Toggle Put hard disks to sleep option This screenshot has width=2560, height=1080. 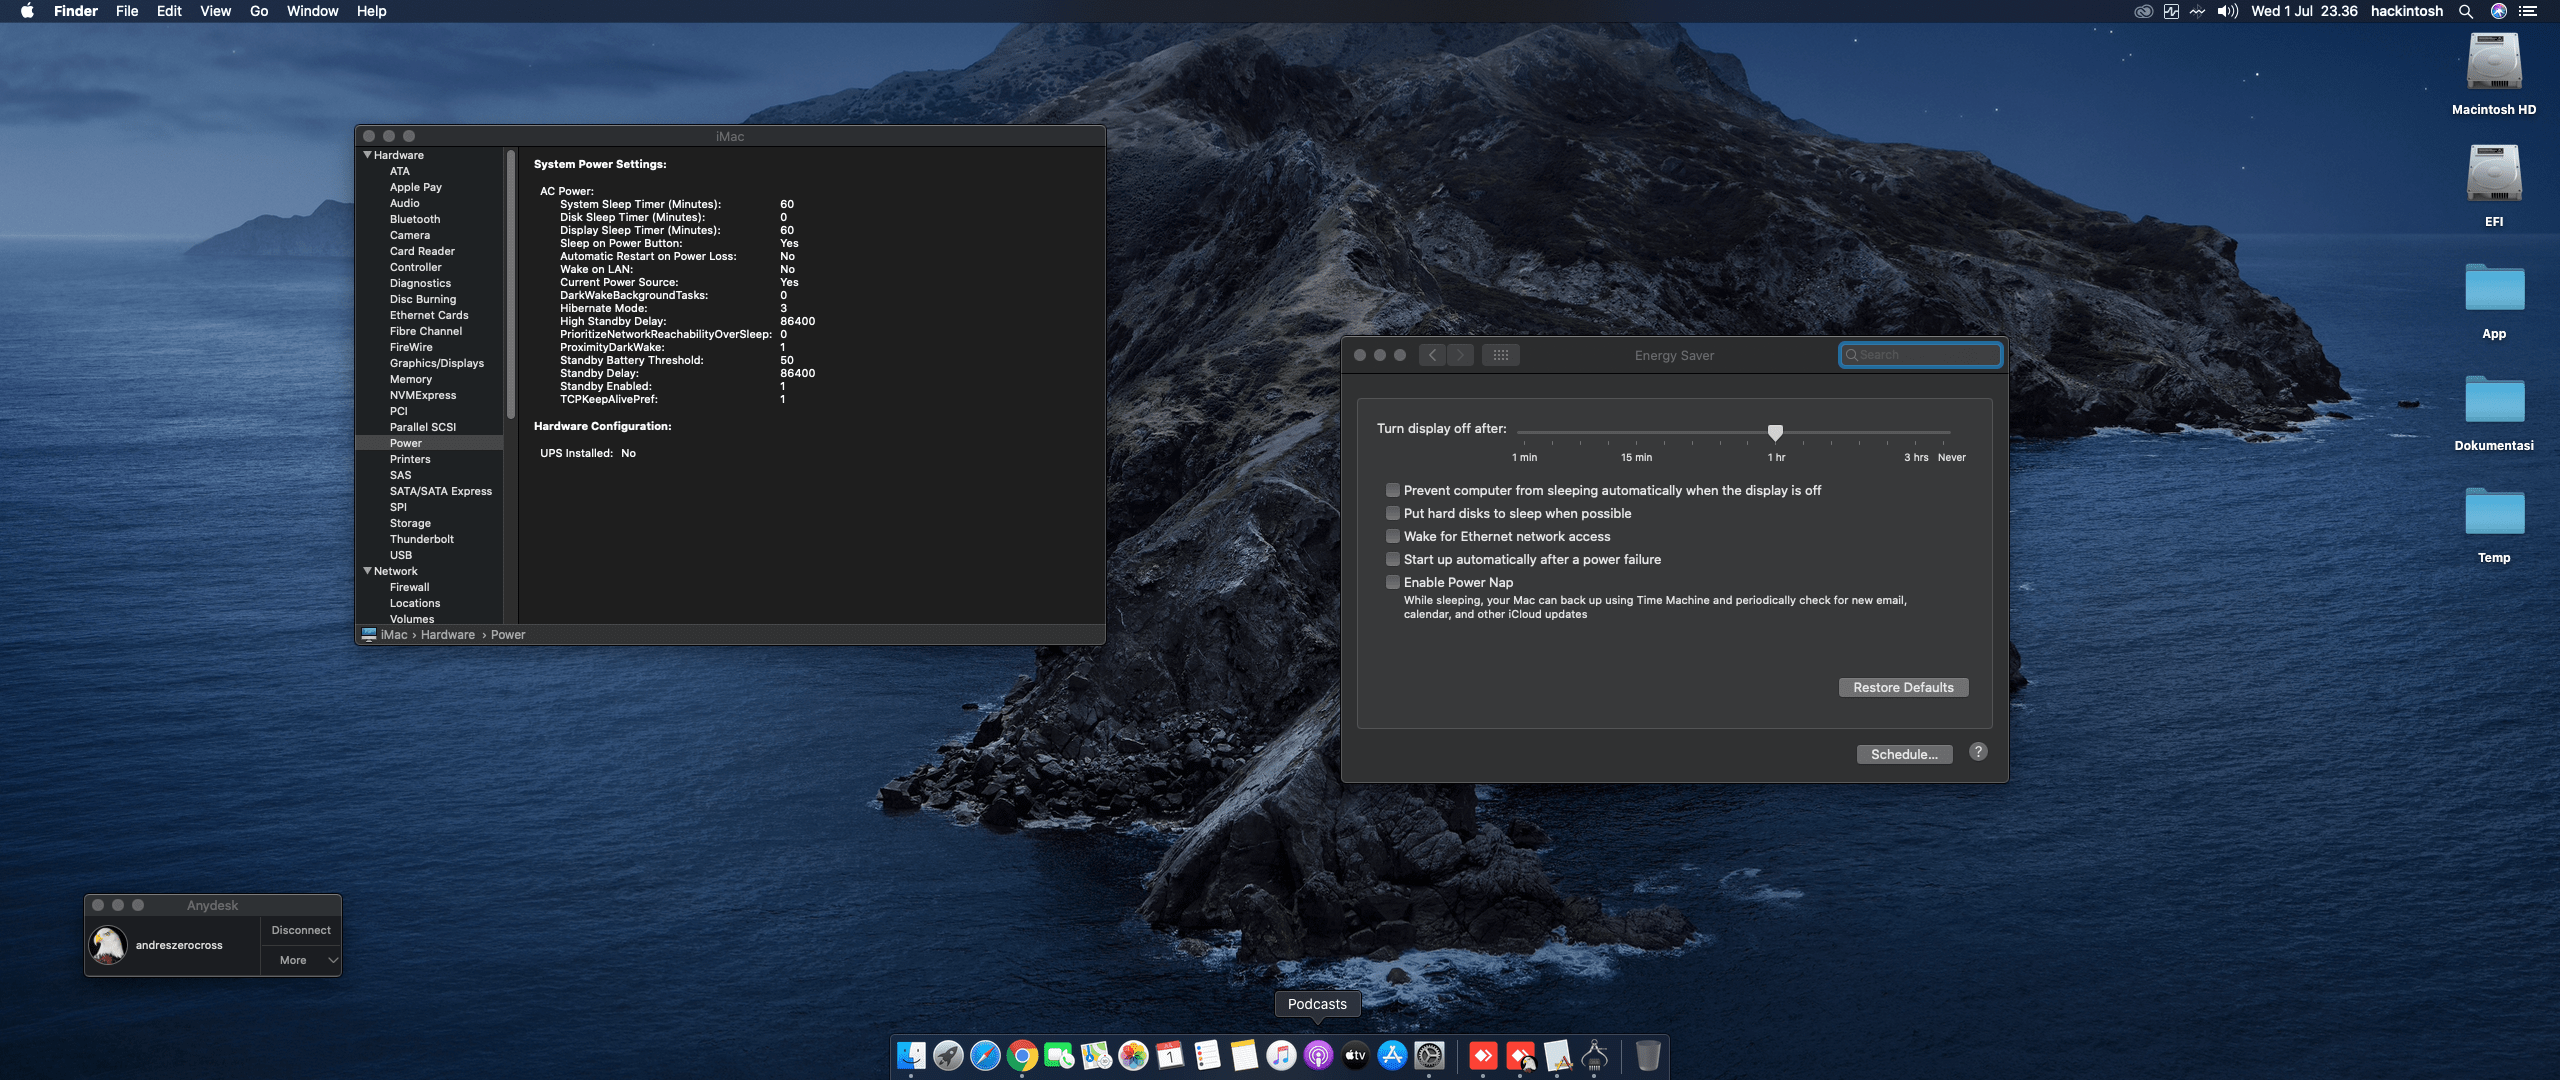tap(1392, 513)
